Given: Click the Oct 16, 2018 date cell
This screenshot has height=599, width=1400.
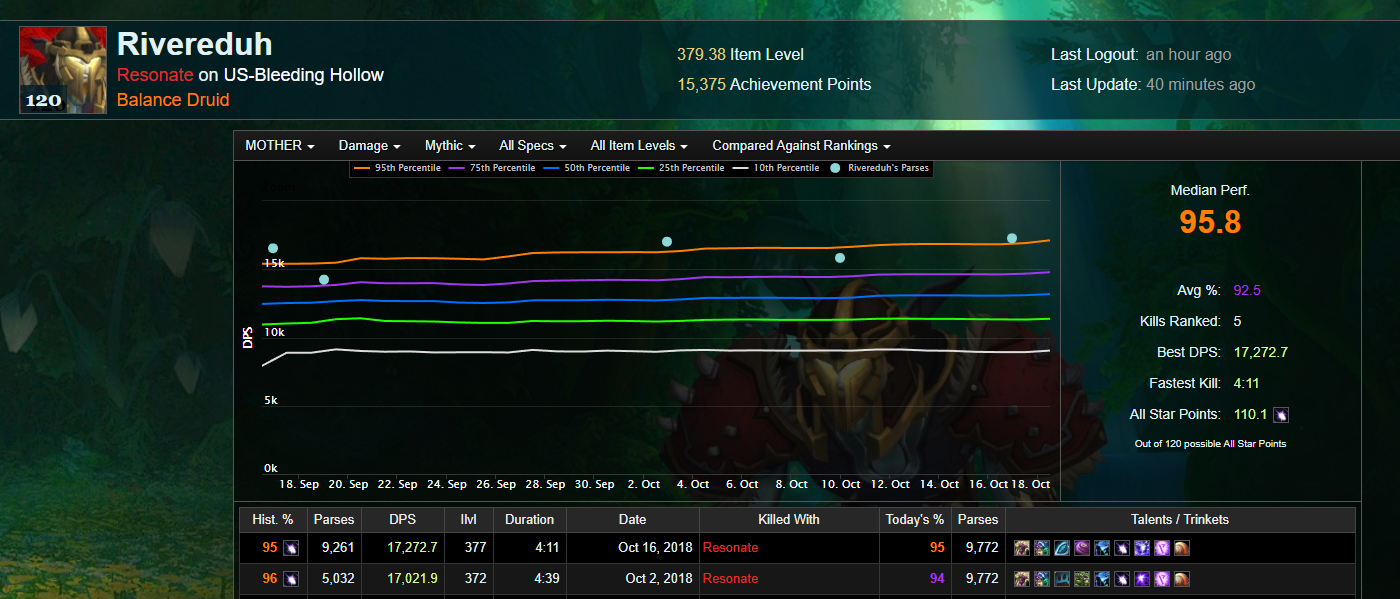Looking at the screenshot, I should coord(633,548).
